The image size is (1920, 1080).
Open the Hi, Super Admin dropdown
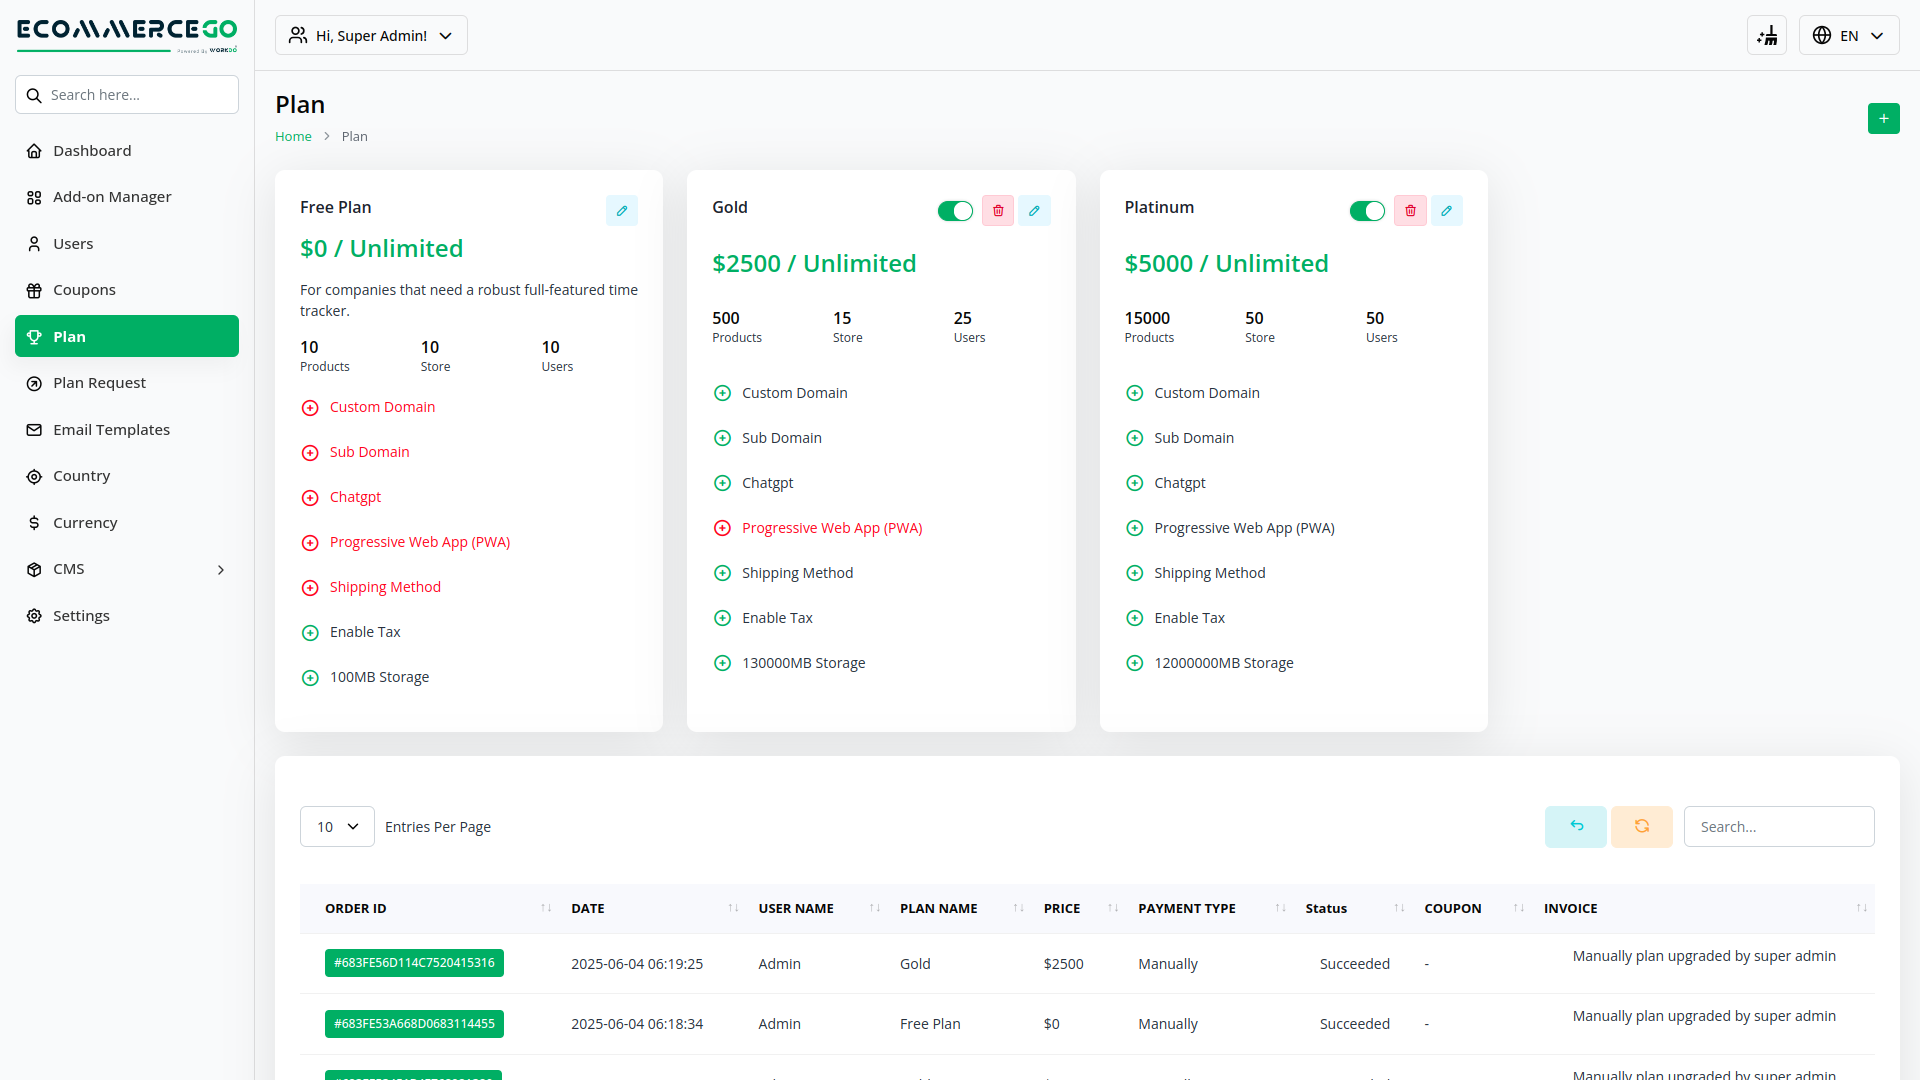click(371, 36)
